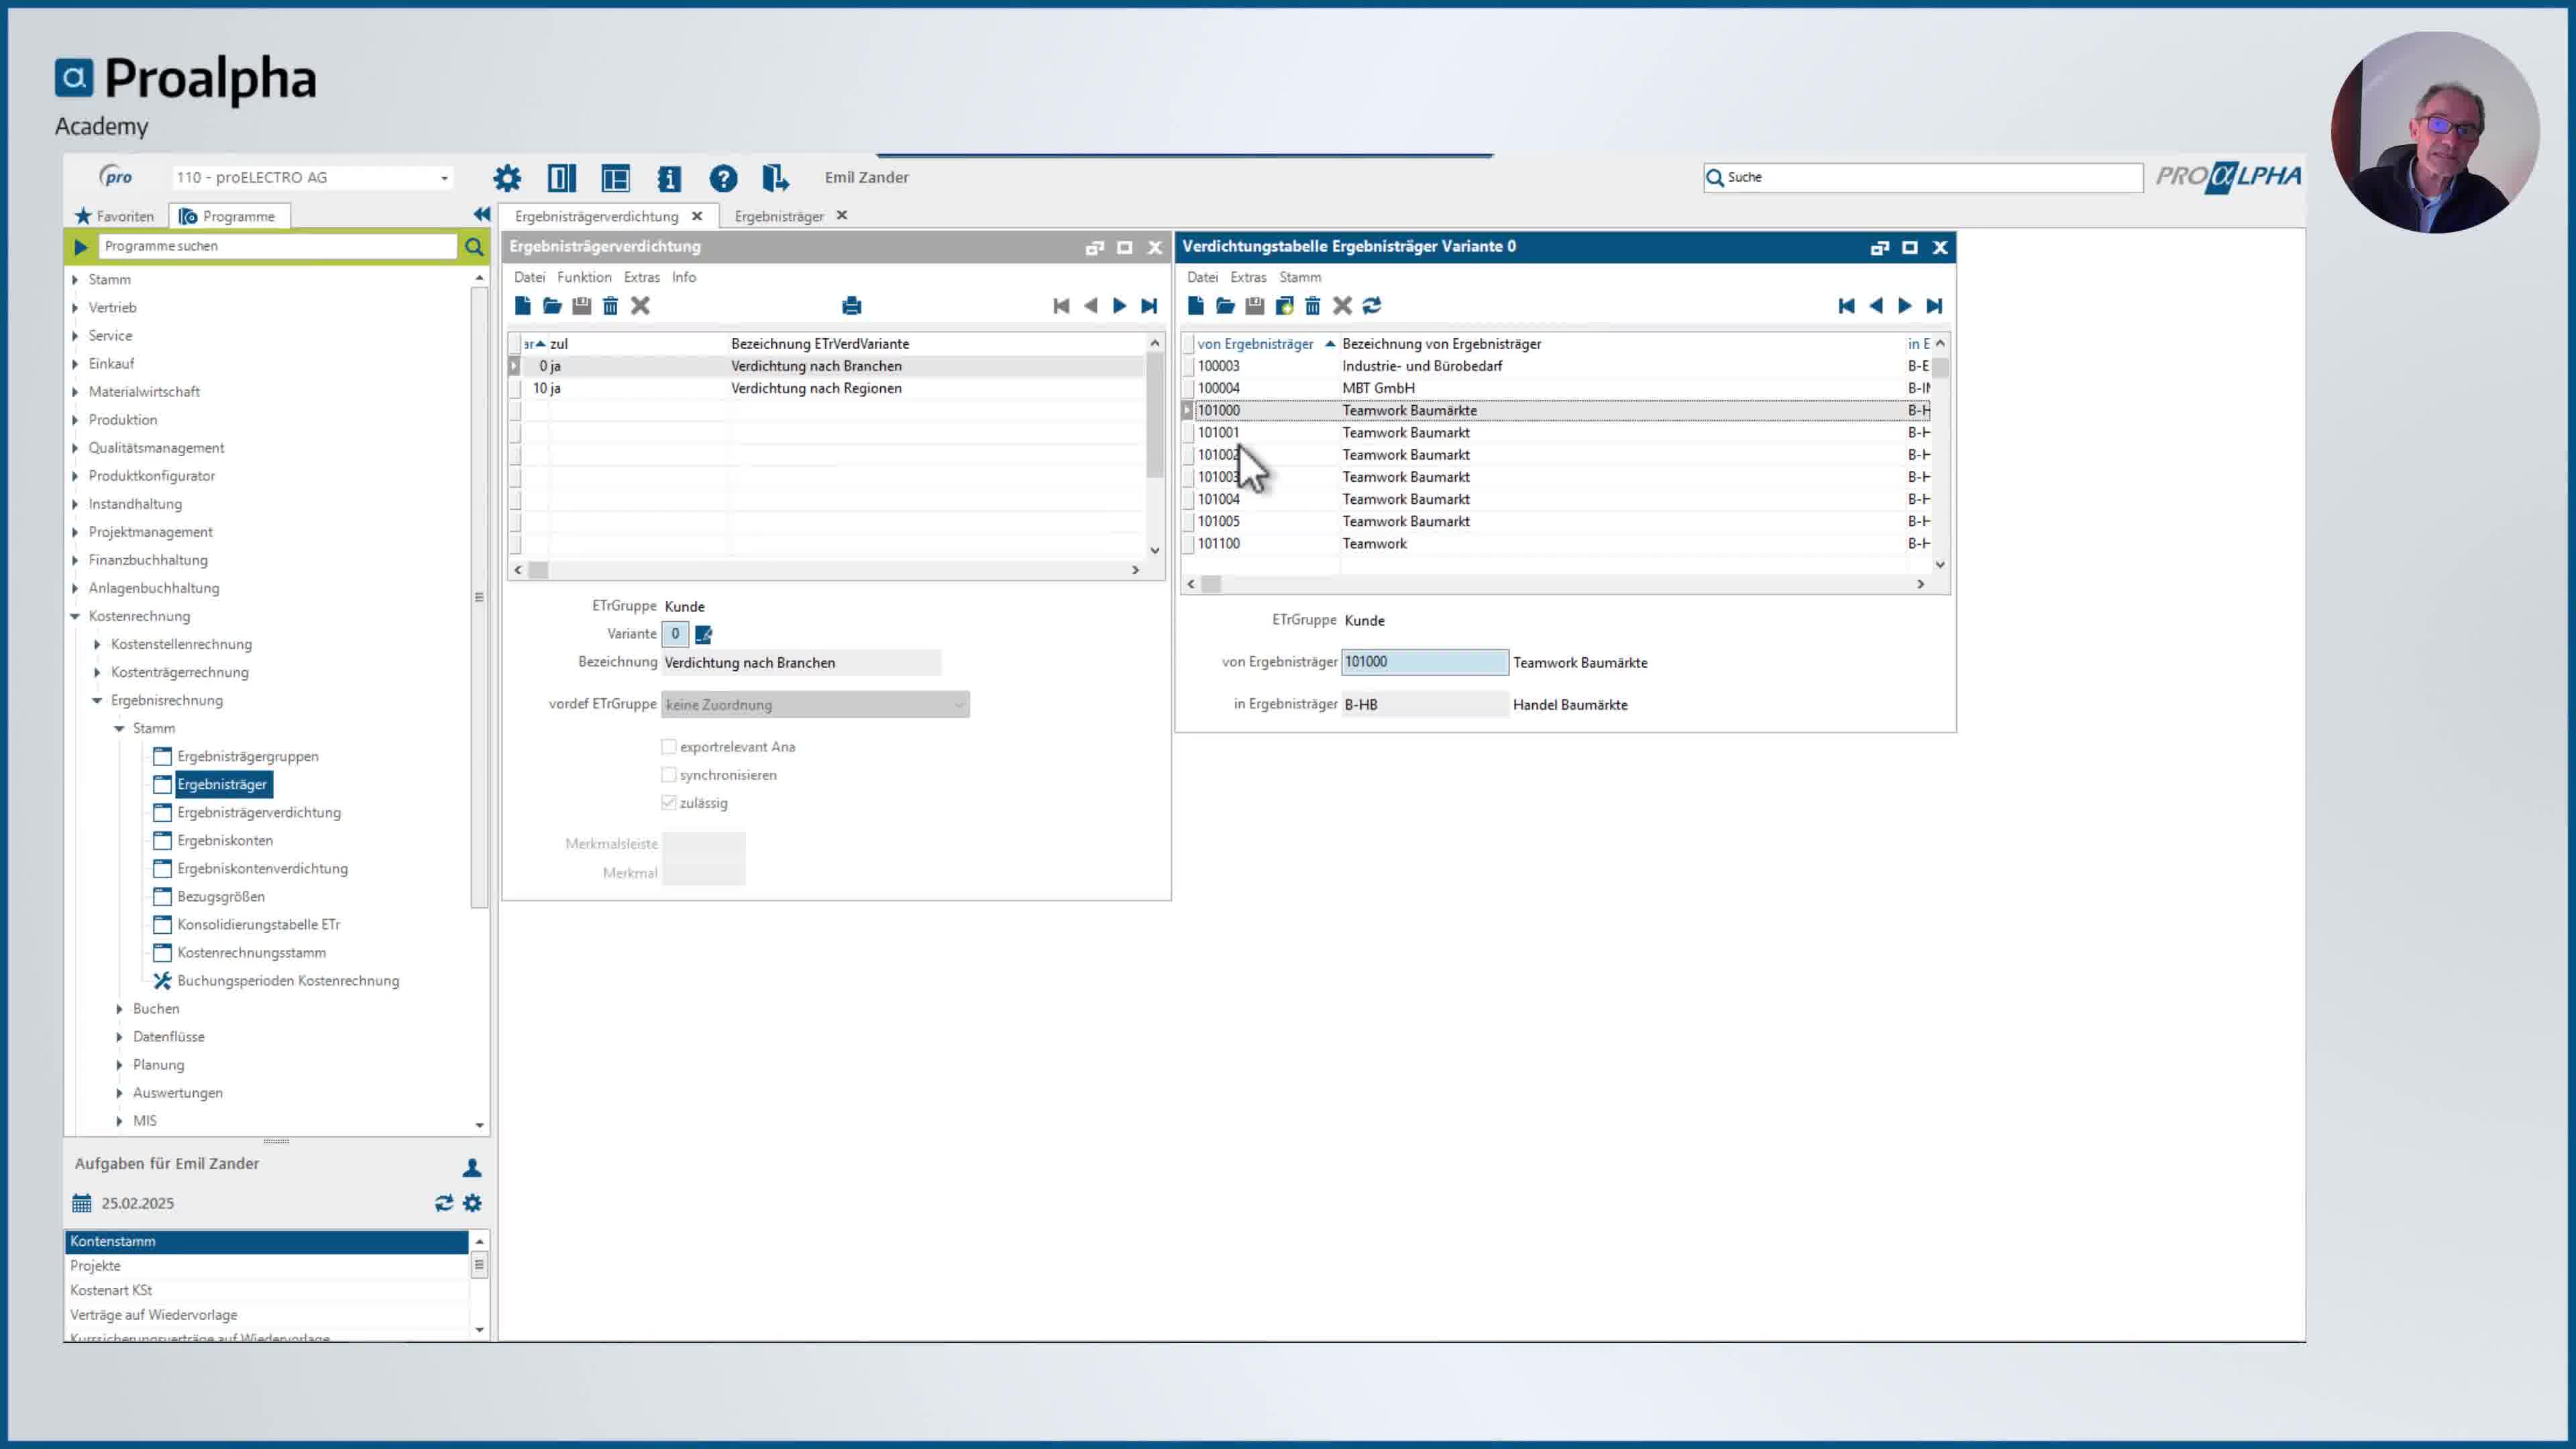Image resolution: width=2576 pixels, height=1449 pixels.
Task: Expand the Planung tree node
Action: click(120, 1065)
